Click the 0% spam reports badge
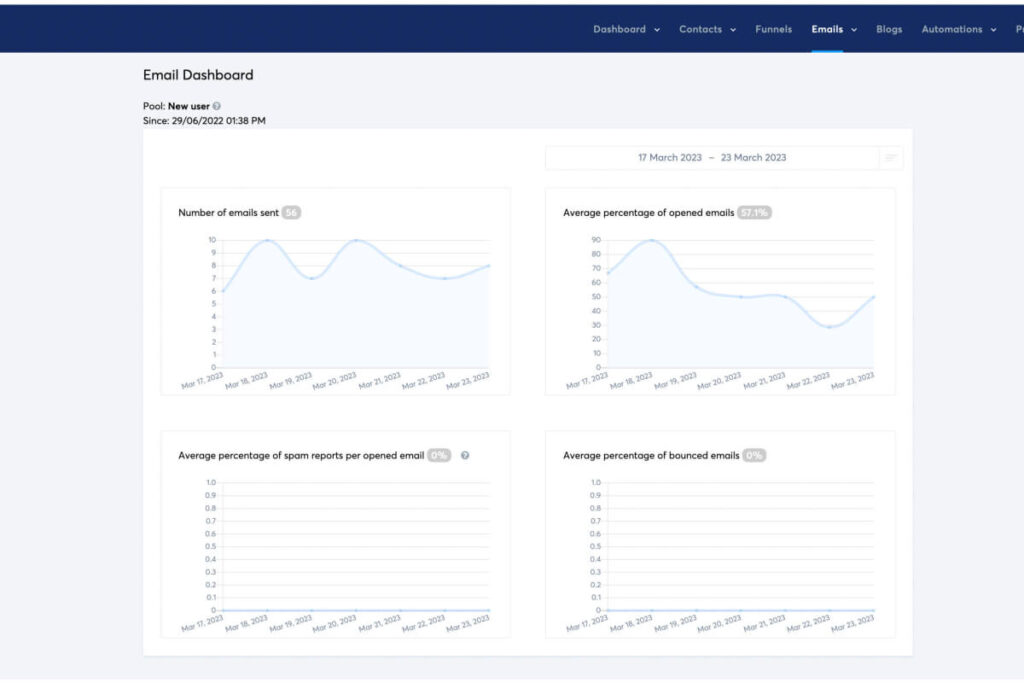This screenshot has width=1024, height=683. (x=439, y=455)
